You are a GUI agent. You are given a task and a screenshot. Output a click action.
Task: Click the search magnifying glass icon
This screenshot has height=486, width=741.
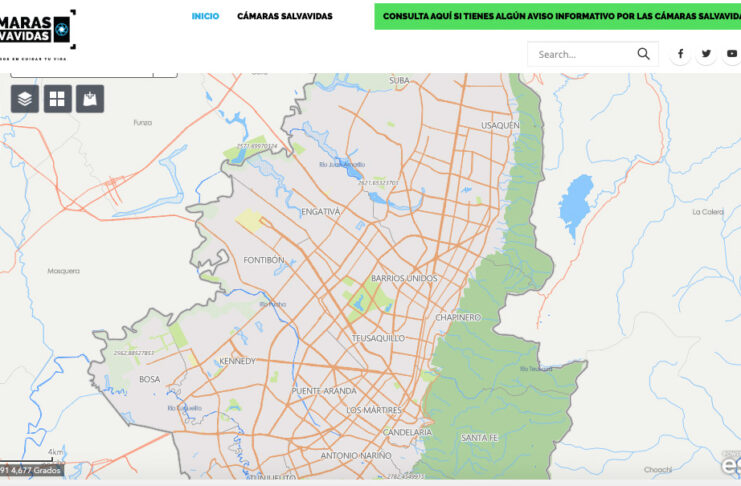[x=644, y=54]
